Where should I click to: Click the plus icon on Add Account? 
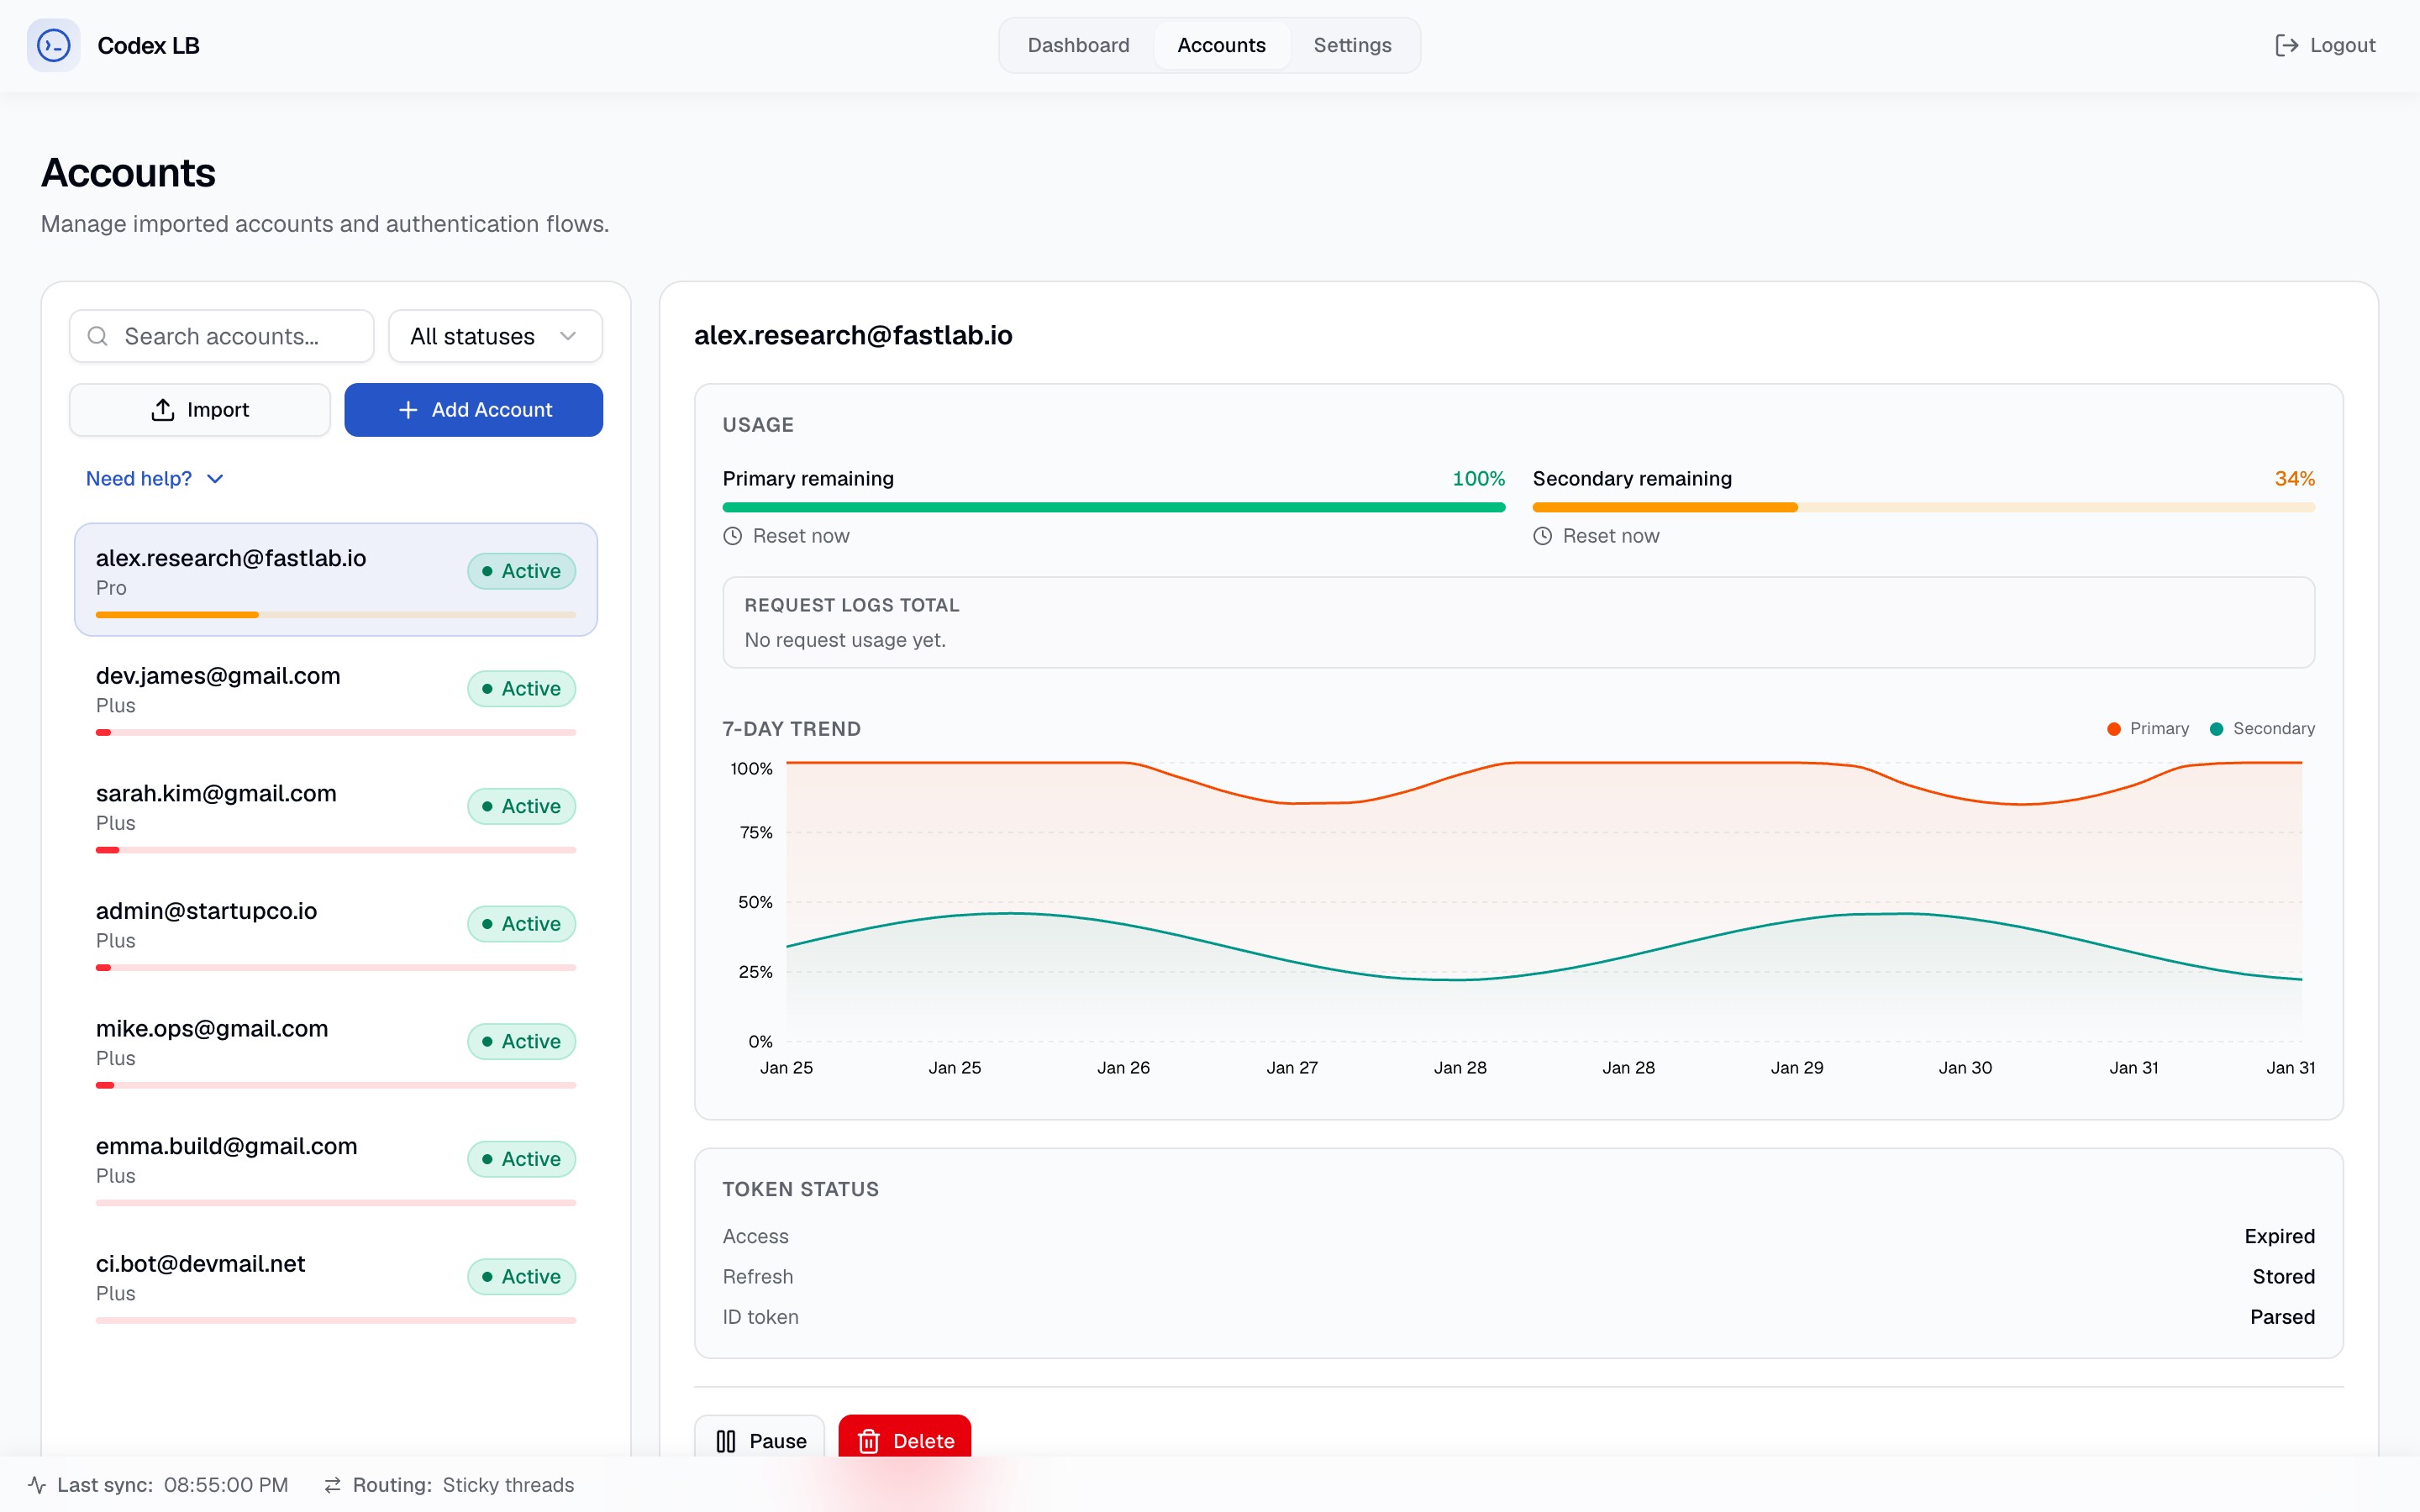pyautogui.click(x=408, y=410)
